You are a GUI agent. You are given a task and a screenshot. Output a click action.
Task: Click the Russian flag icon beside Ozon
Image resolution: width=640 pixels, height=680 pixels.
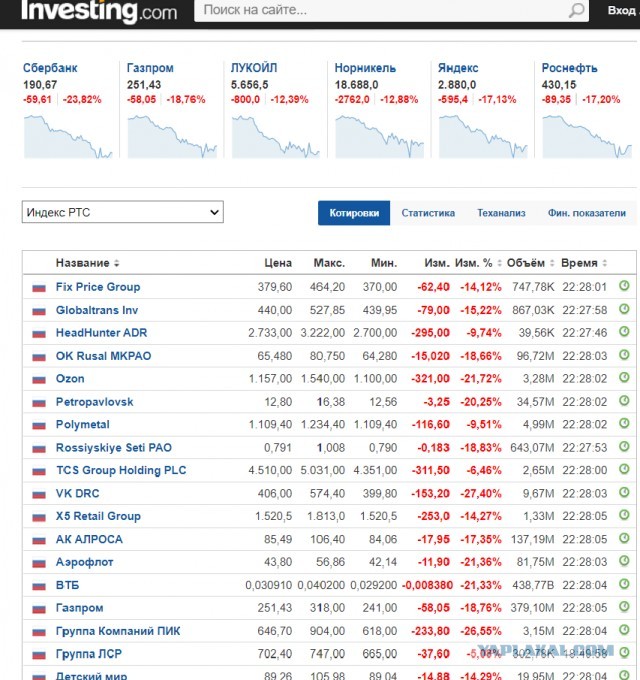[x=39, y=379]
